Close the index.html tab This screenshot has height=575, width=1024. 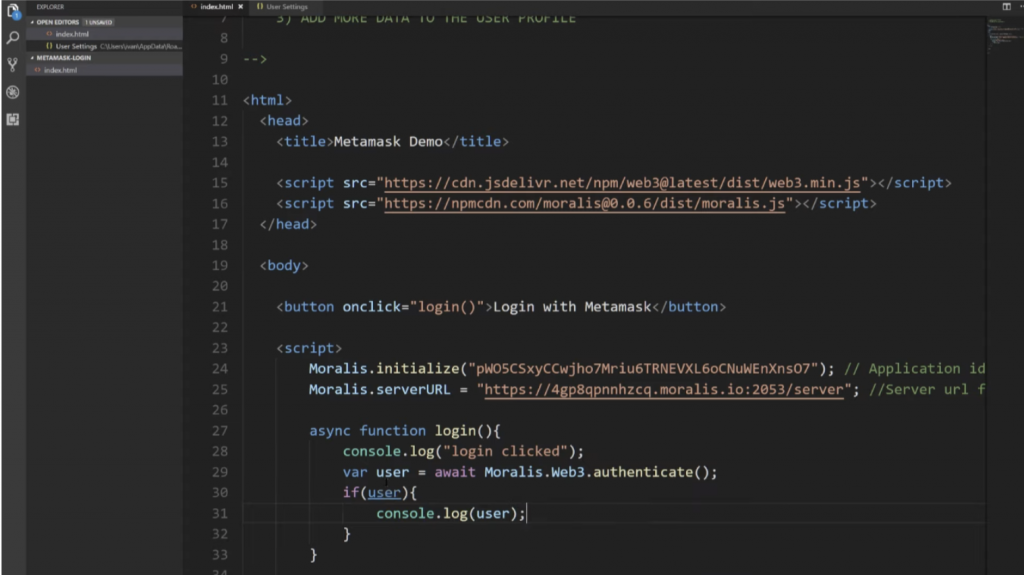[240, 7]
